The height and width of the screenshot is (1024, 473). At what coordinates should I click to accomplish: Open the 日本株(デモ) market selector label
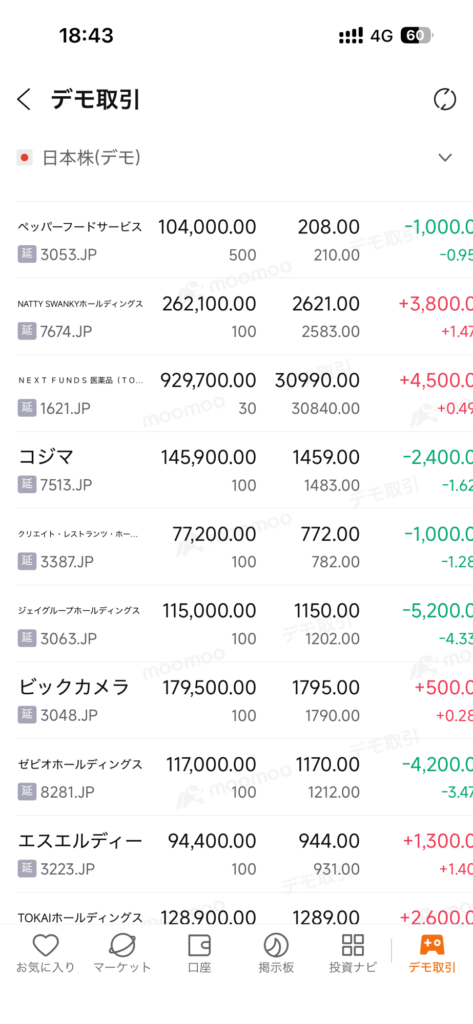click(91, 157)
